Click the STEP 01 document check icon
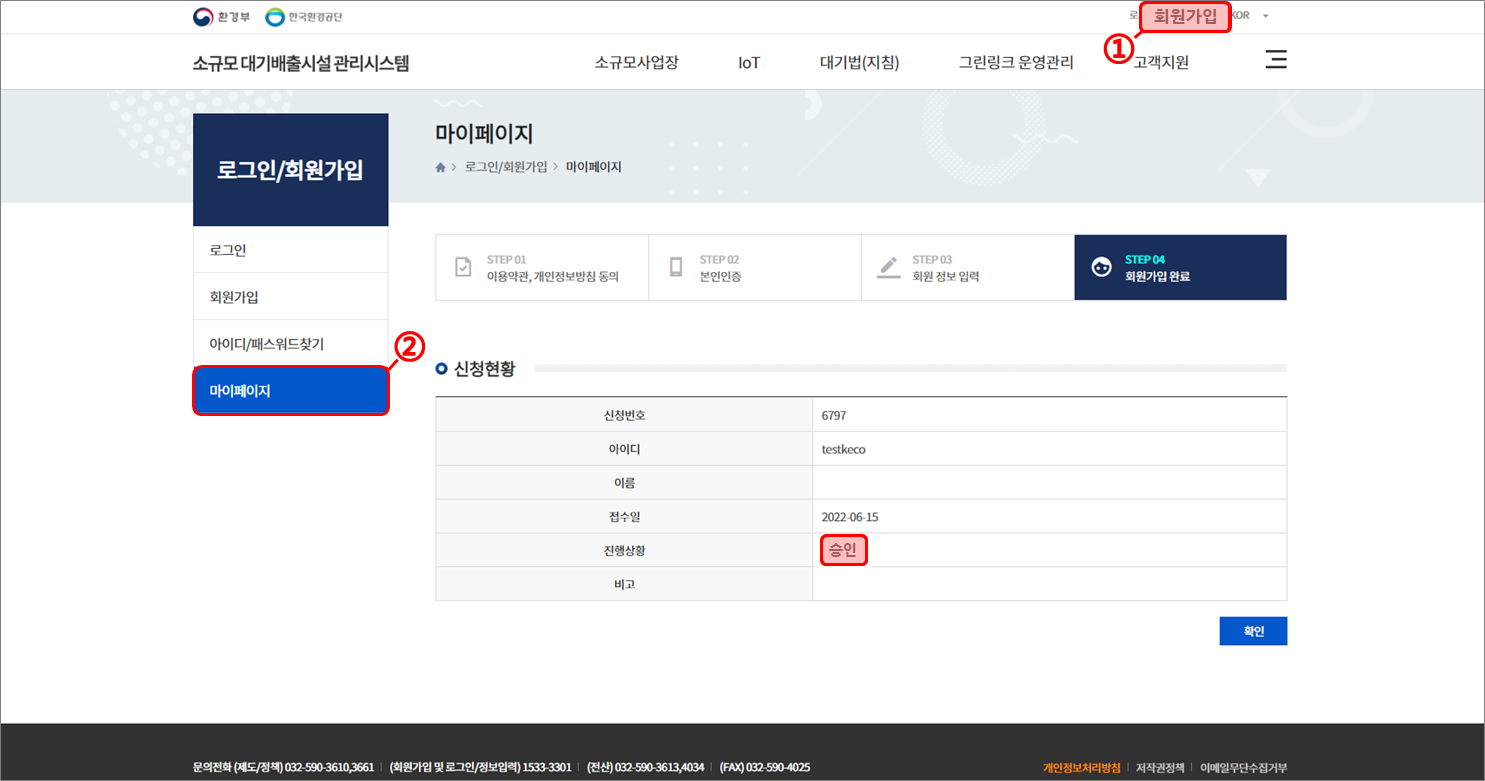The height and width of the screenshot is (781, 1485). pyautogui.click(x=463, y=267)
